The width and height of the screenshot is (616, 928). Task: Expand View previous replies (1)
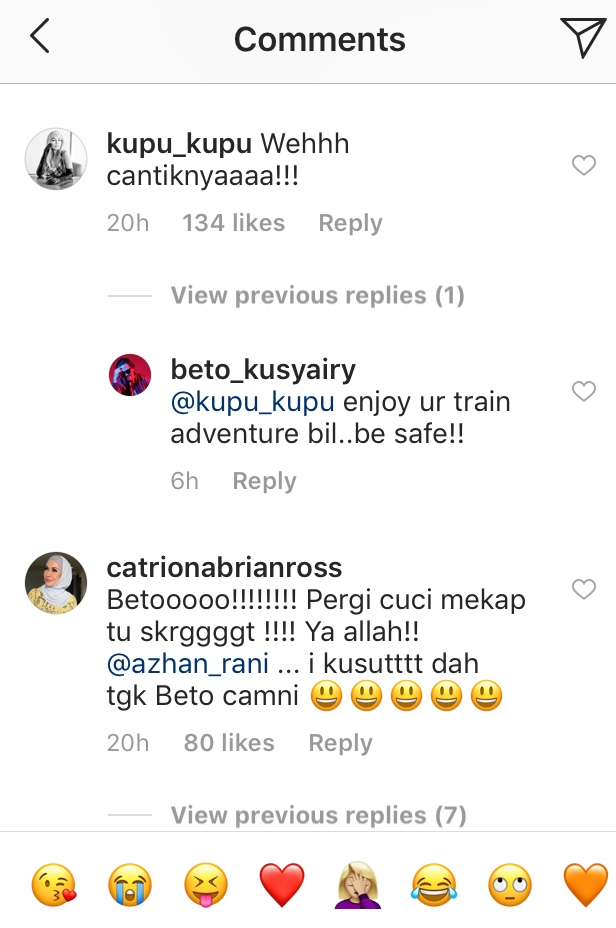coord(317,295)
